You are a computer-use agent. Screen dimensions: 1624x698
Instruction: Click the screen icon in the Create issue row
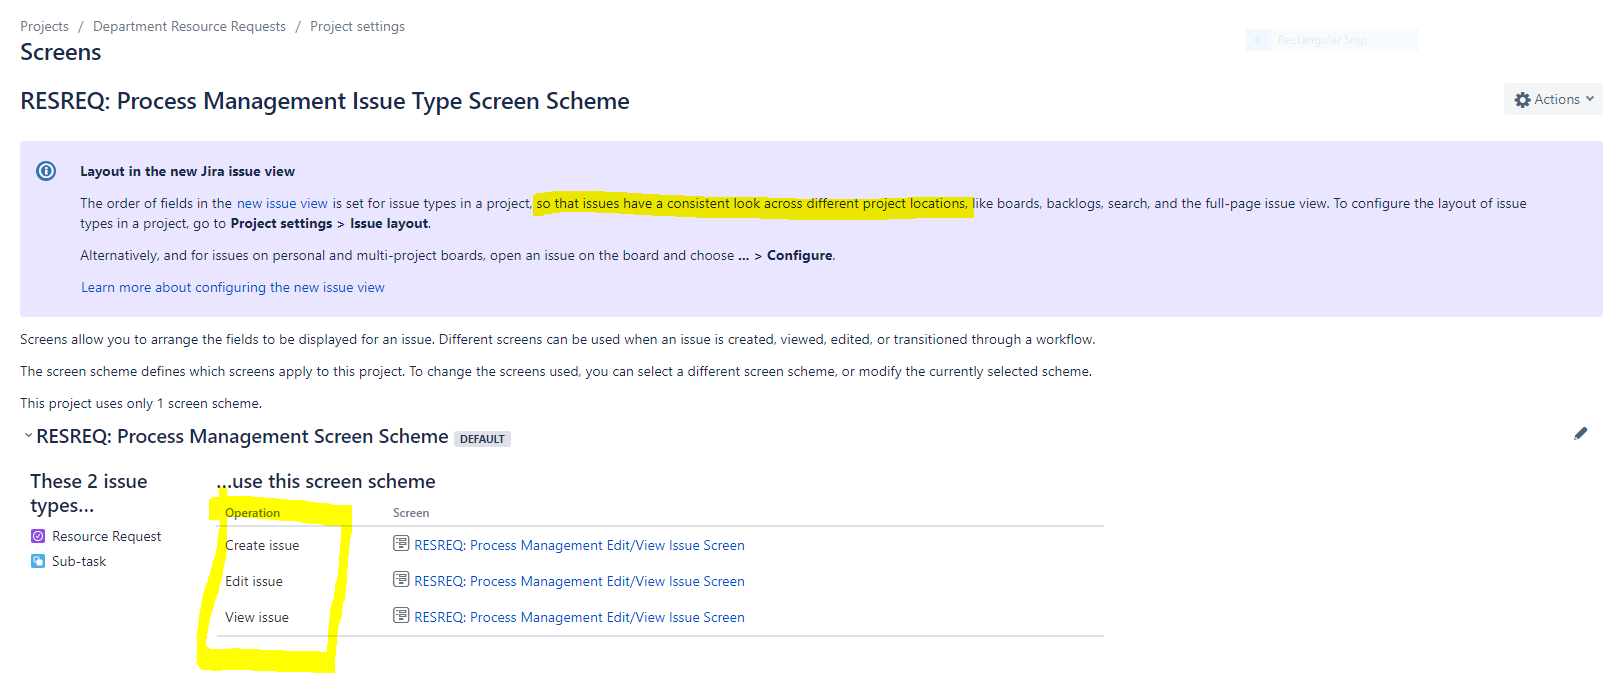(x=401, y=544)
